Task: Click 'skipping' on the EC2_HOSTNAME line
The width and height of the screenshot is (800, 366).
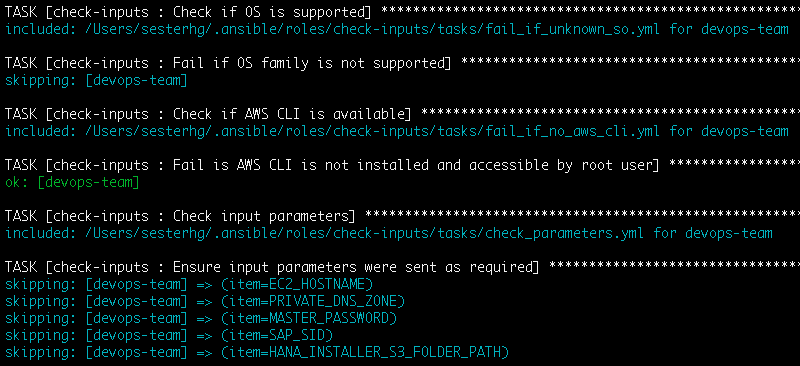Action: click(39, 284)
